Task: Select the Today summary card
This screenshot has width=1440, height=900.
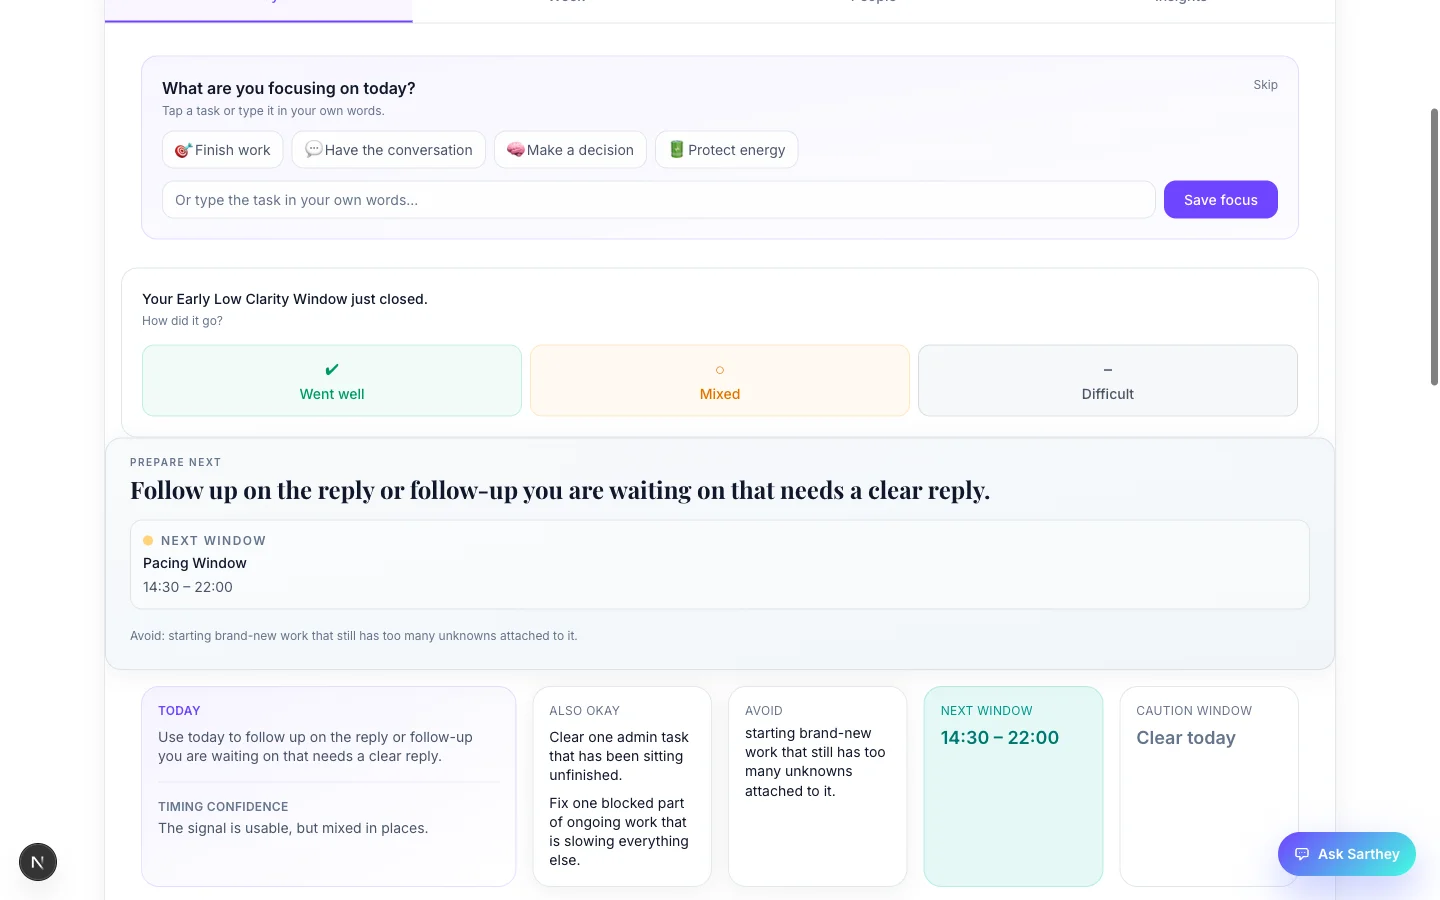Action: [x=328, y=786]
